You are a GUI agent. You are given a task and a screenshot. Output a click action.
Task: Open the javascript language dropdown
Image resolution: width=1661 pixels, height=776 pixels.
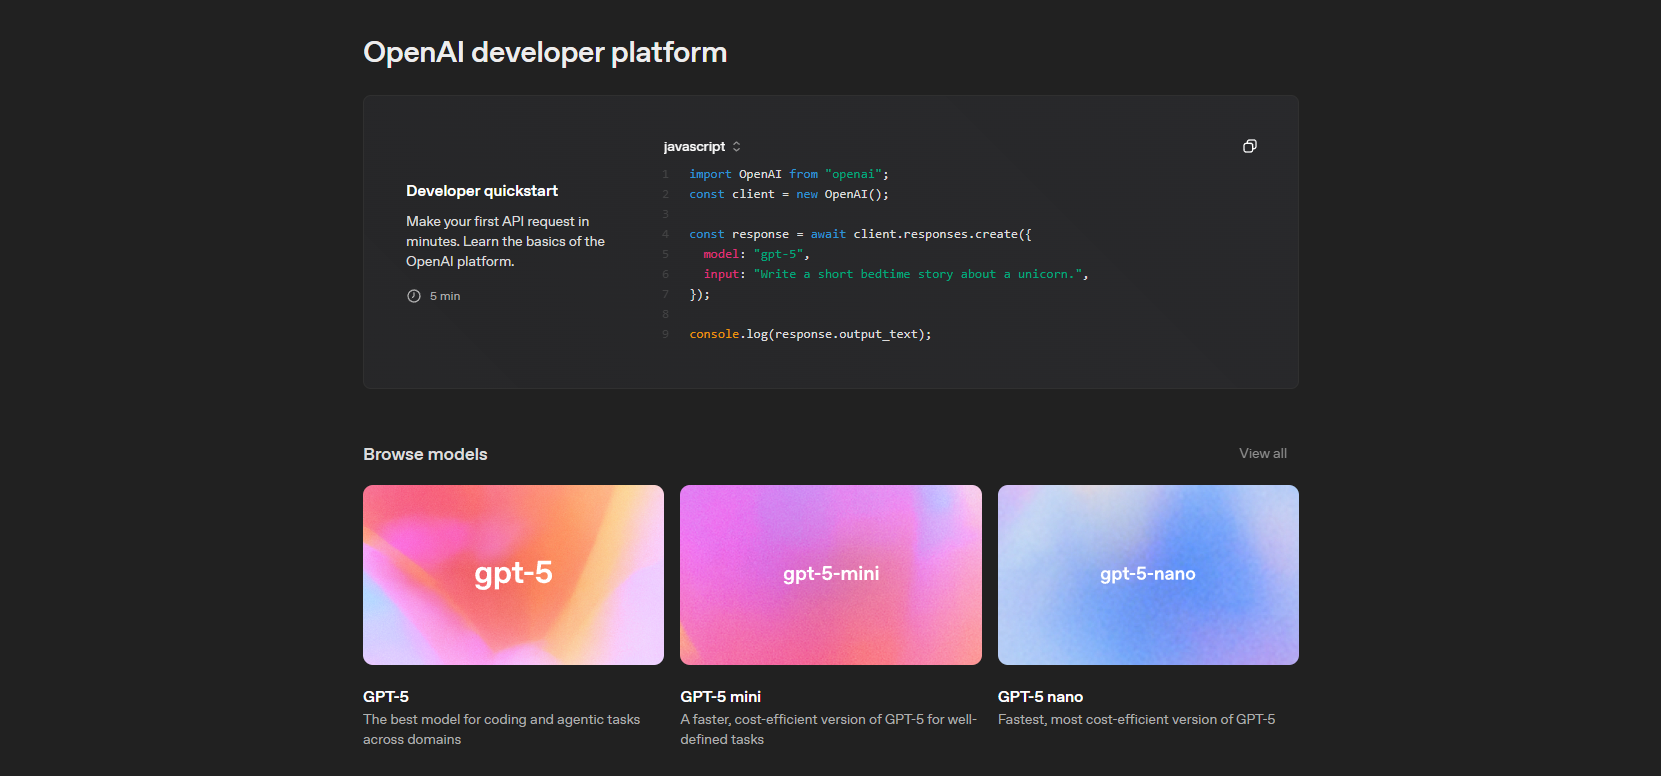point(702,146)
